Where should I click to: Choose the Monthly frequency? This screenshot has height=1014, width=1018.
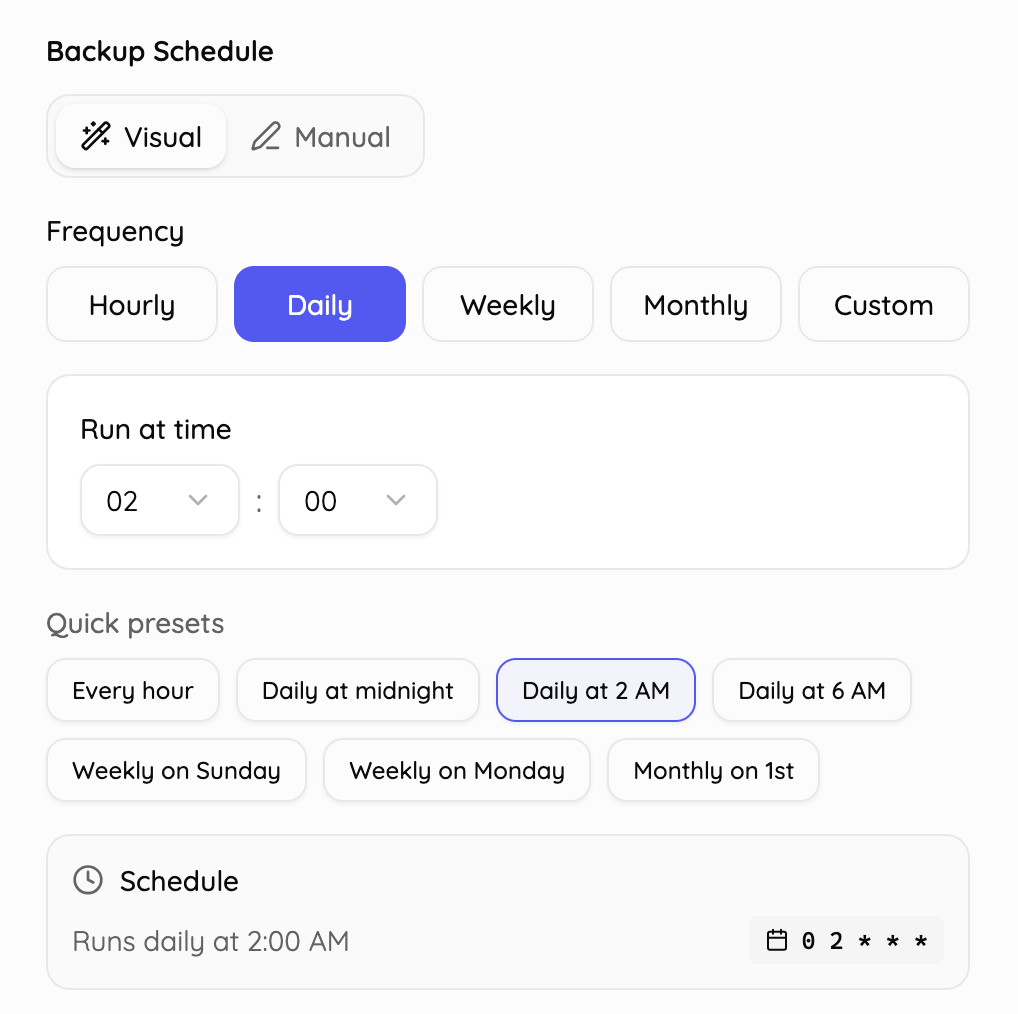[695, 304]
